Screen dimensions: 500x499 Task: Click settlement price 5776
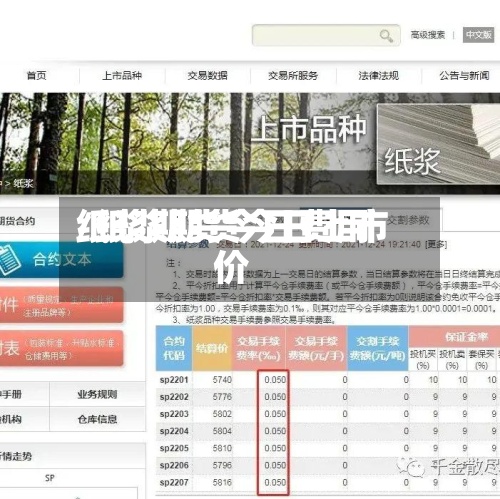222,397
